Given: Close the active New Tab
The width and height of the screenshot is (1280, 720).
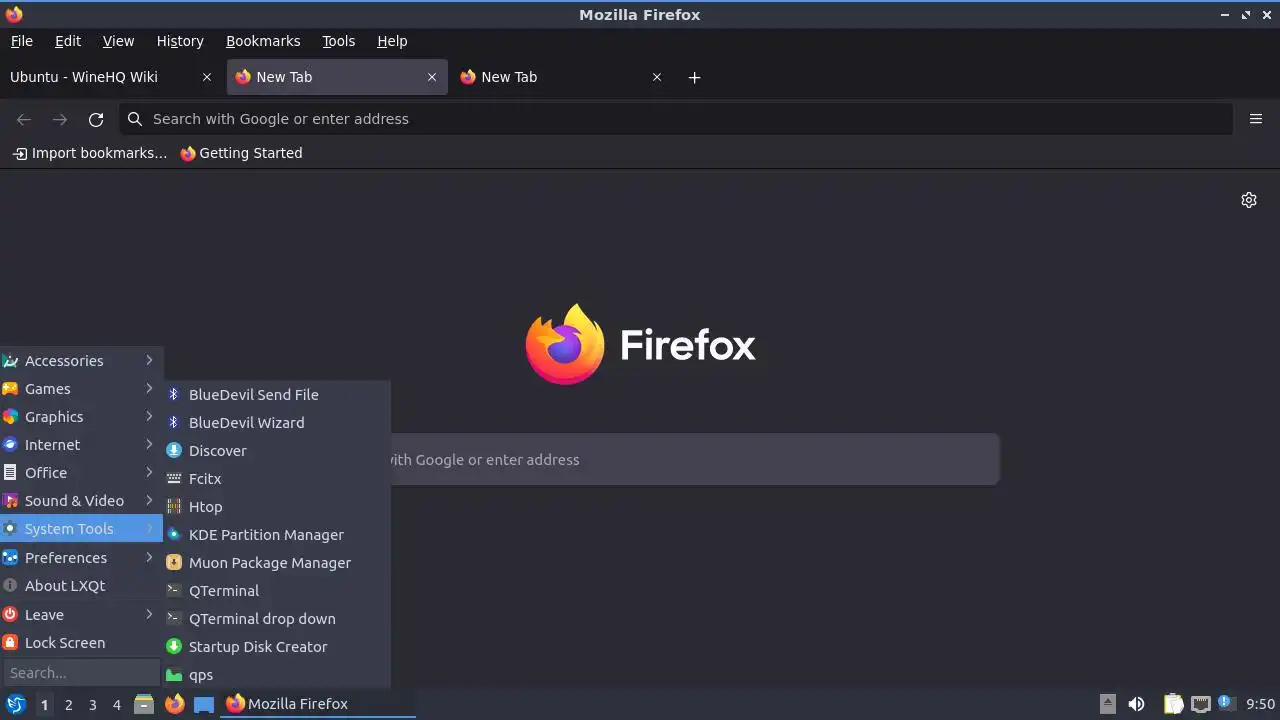Looking at the screenshot, I should [x=432, y=77].
